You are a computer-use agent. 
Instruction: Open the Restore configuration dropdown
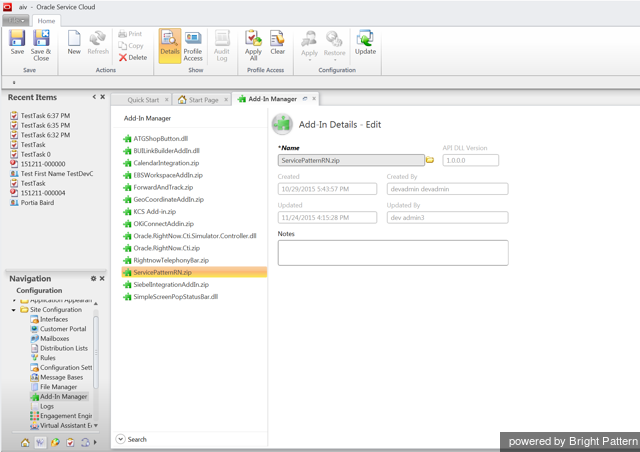point(334,46)
